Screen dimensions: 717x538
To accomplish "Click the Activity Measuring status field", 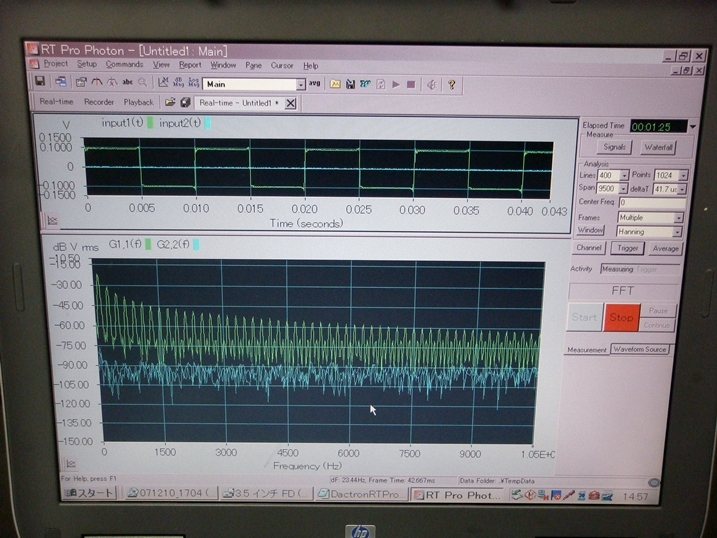I will tap(640, 269).
